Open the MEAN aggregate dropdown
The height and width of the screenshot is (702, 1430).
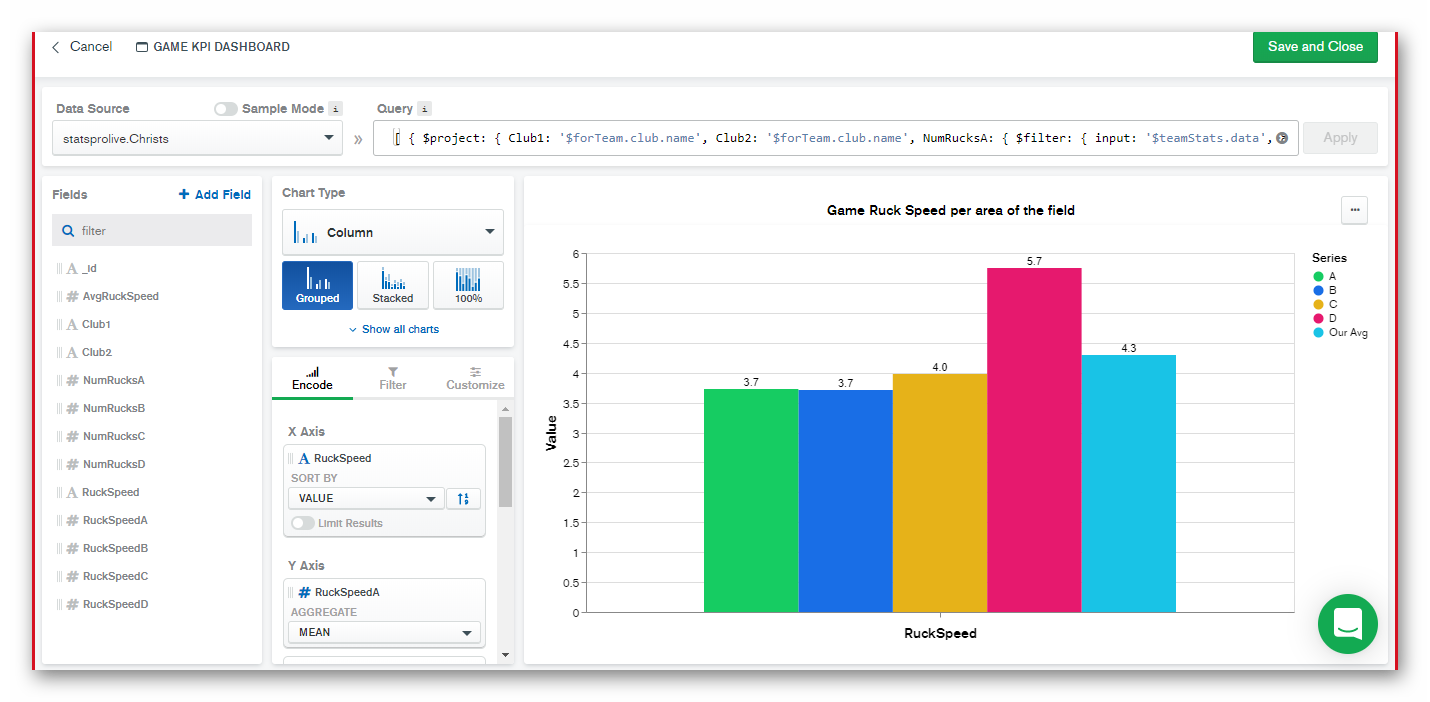click(384, 632)
